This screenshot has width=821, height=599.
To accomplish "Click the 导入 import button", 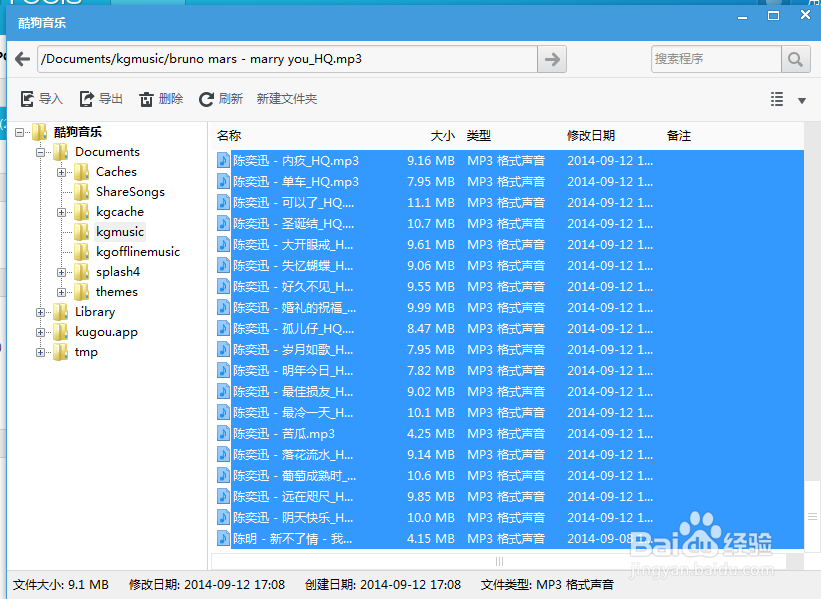I will [x=41, y=98].
